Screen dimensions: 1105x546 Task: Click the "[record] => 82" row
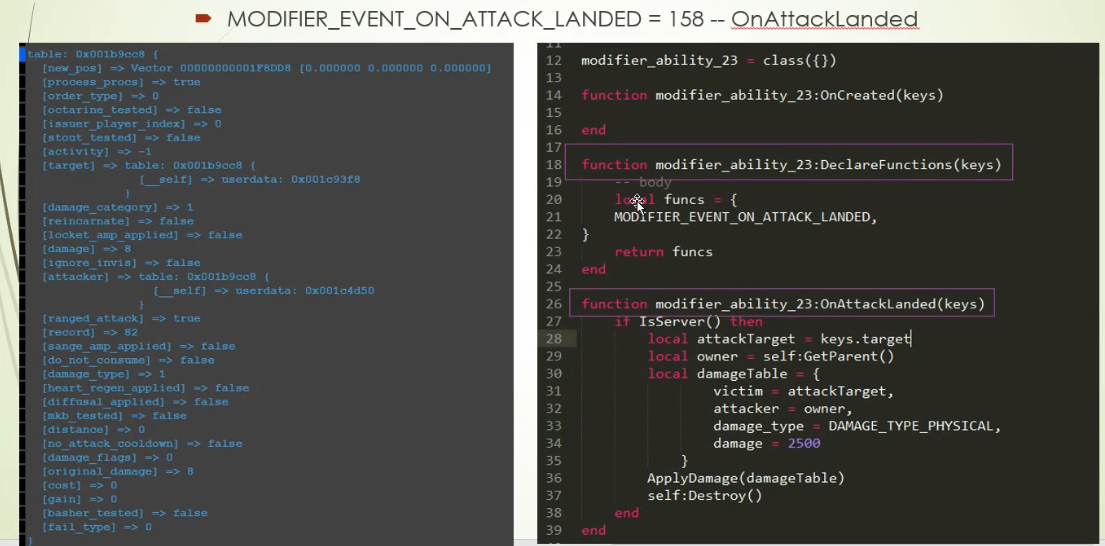pos(89,332)
